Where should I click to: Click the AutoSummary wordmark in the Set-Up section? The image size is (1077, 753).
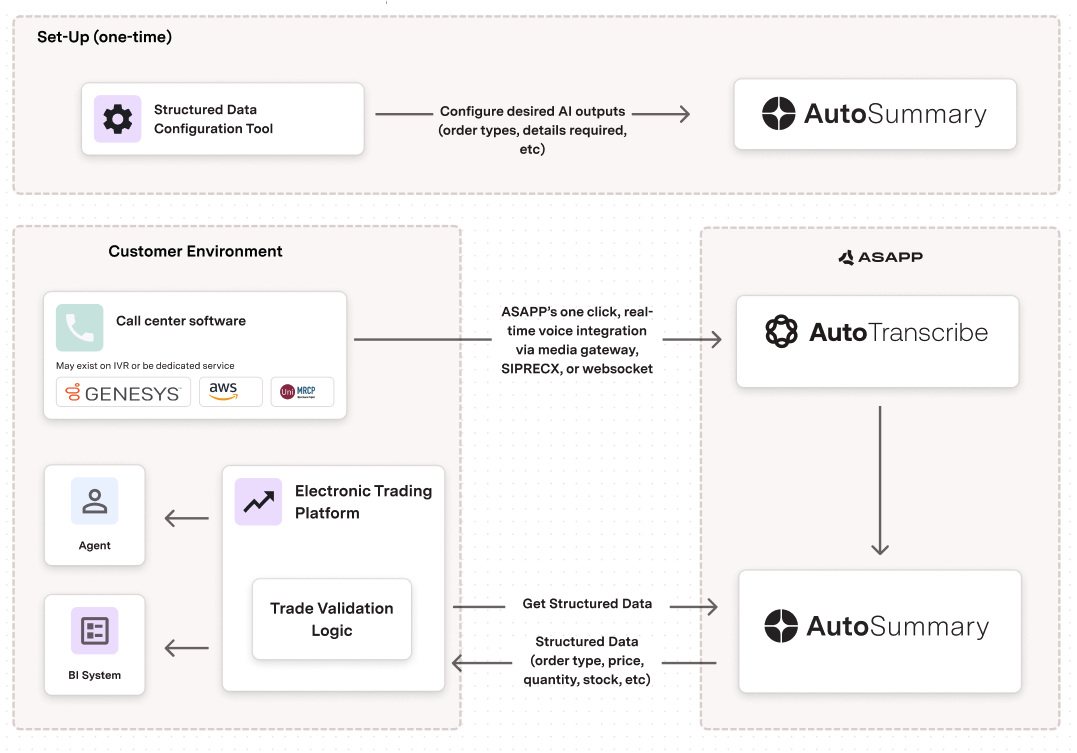895,114
